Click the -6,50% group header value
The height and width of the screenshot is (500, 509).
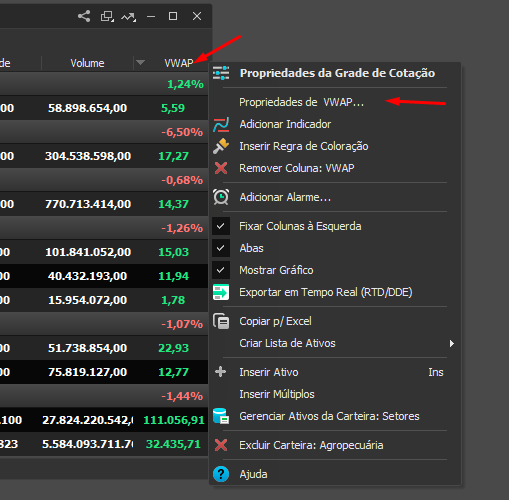click(x=182, y=132)
